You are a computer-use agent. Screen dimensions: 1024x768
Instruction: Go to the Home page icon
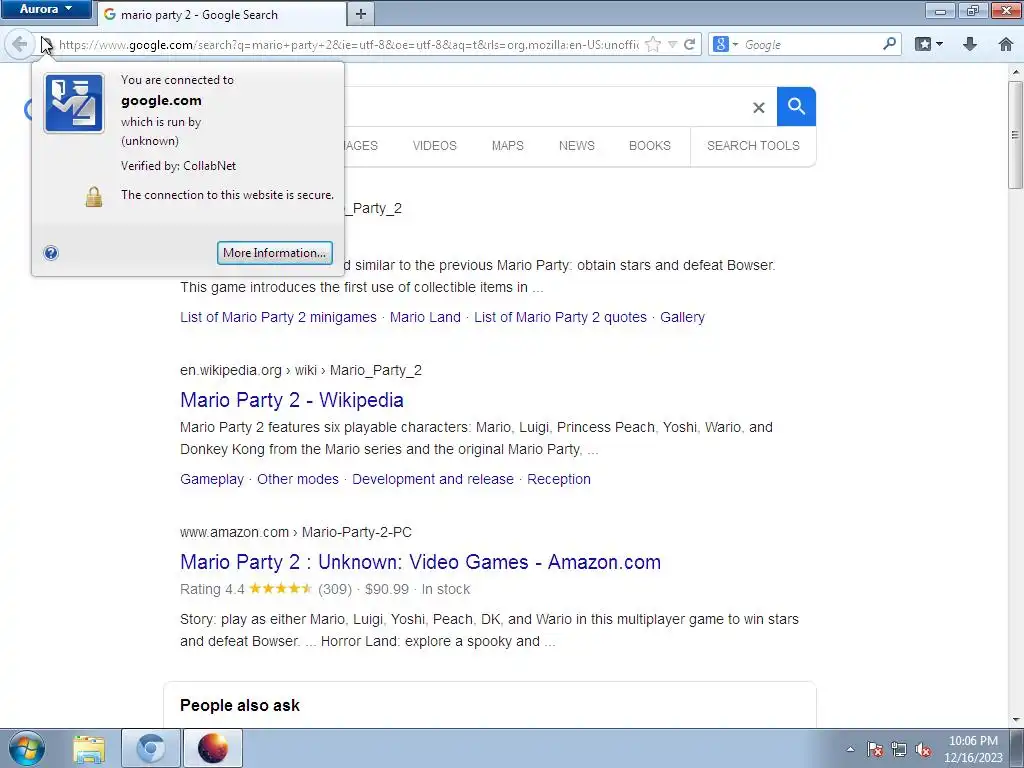[1006, 44]
